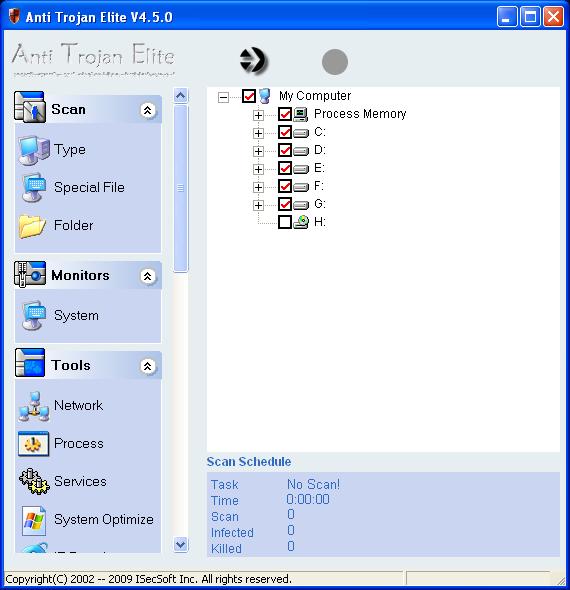Open Network tools entry

coord(78,405)
